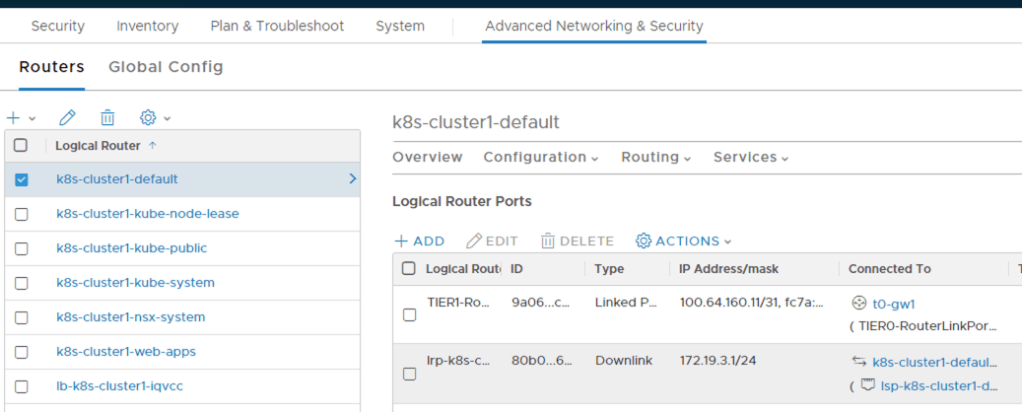The height and width of the screenshot is (412, 1022).
Task: Open the Routing dropdown menu
Action: [656, 157]
